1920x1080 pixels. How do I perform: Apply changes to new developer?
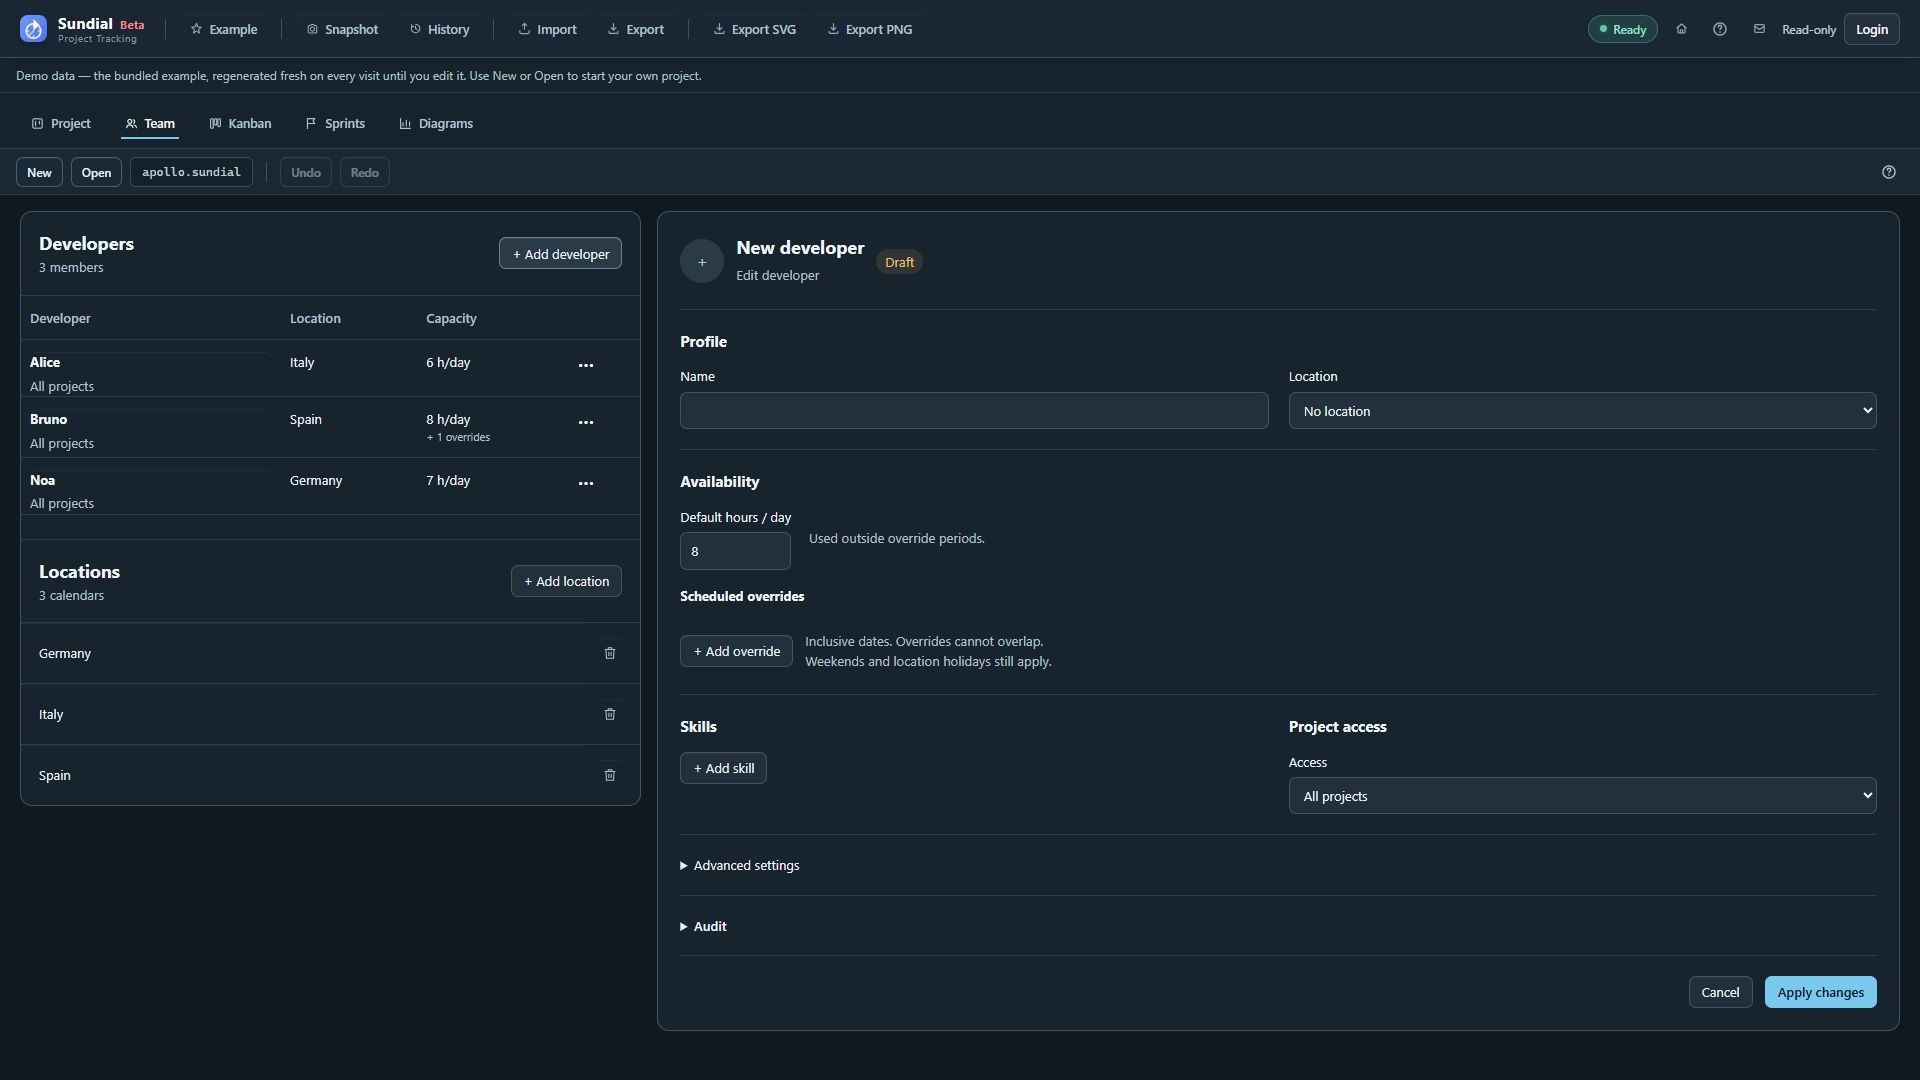tap(1820, 992)
